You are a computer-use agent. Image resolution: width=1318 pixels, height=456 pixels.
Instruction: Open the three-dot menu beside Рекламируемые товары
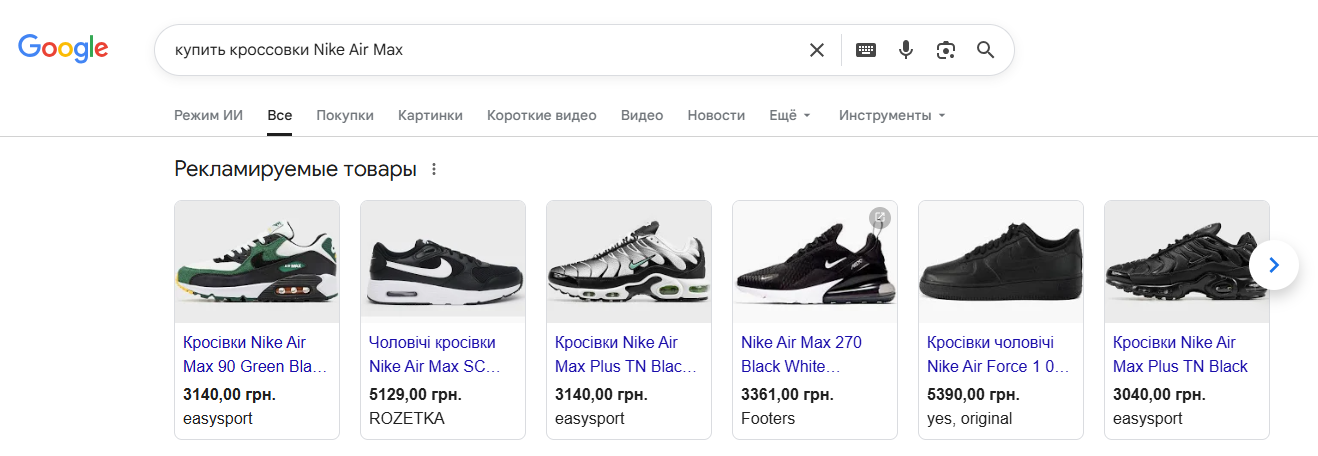point(434,169)
